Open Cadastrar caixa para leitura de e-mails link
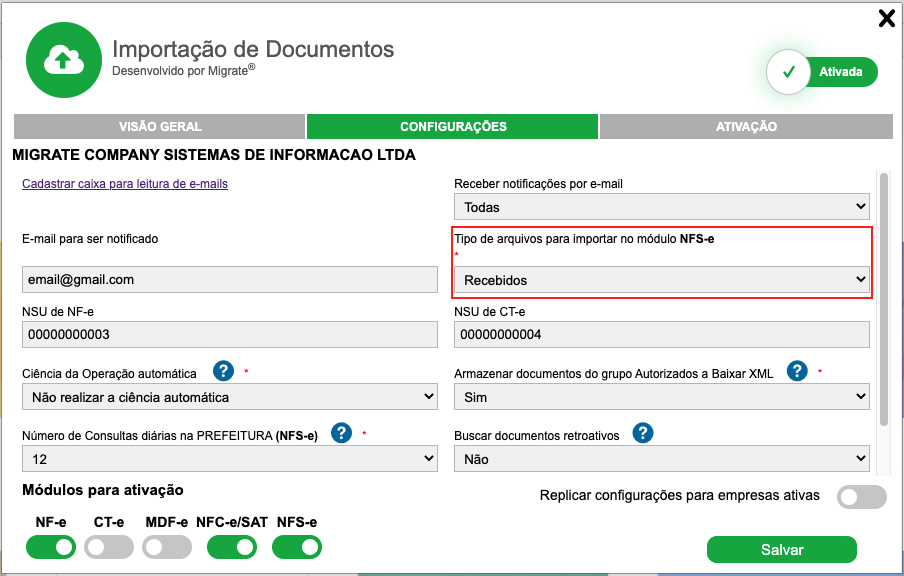 (125, 184)
